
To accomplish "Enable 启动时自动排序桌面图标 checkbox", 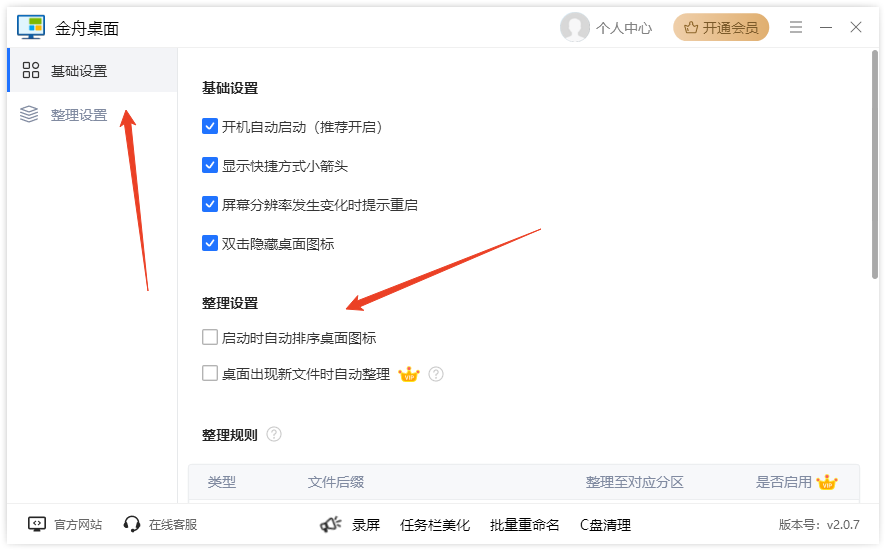I will pos(210,338).
